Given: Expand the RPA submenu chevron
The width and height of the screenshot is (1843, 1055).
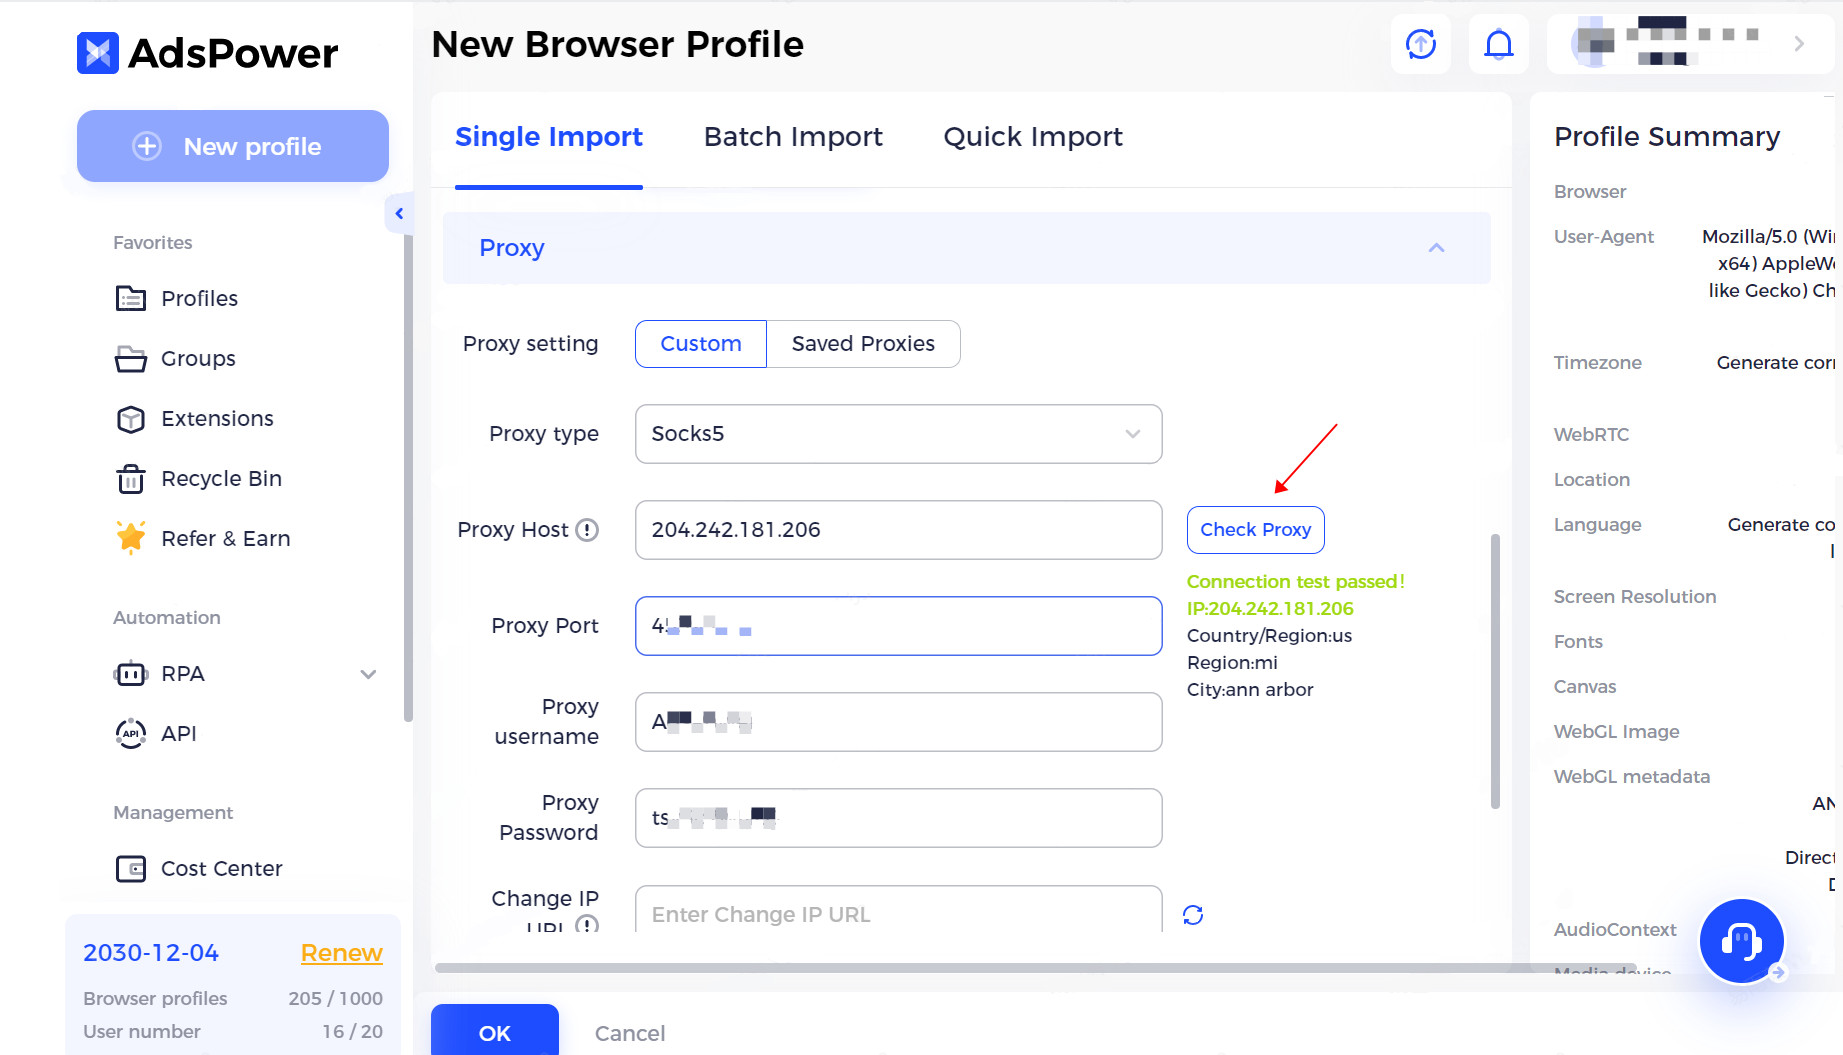Looking at the screenshot, I should pos(368,674).
